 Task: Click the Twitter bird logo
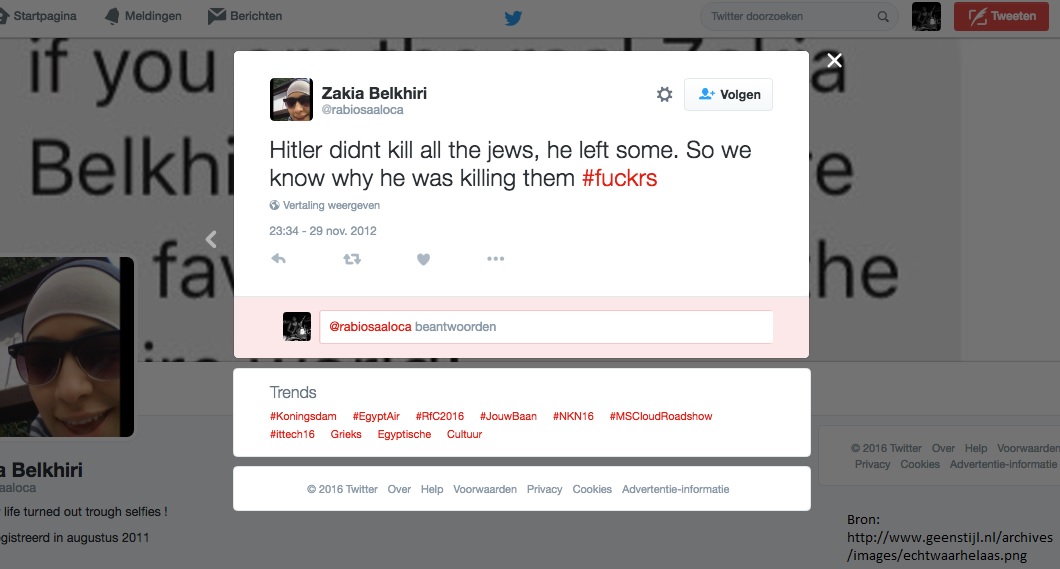513,18
